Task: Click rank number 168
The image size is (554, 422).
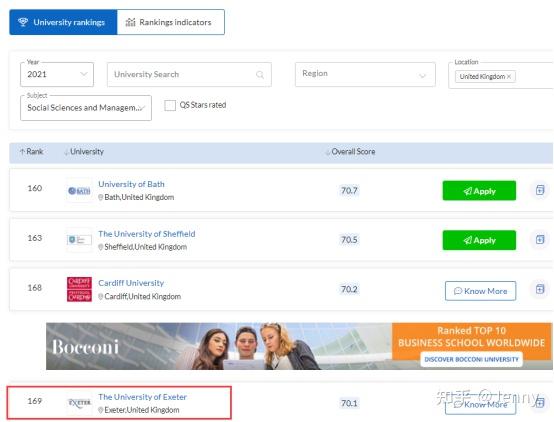Action: (x=35, y=288)
